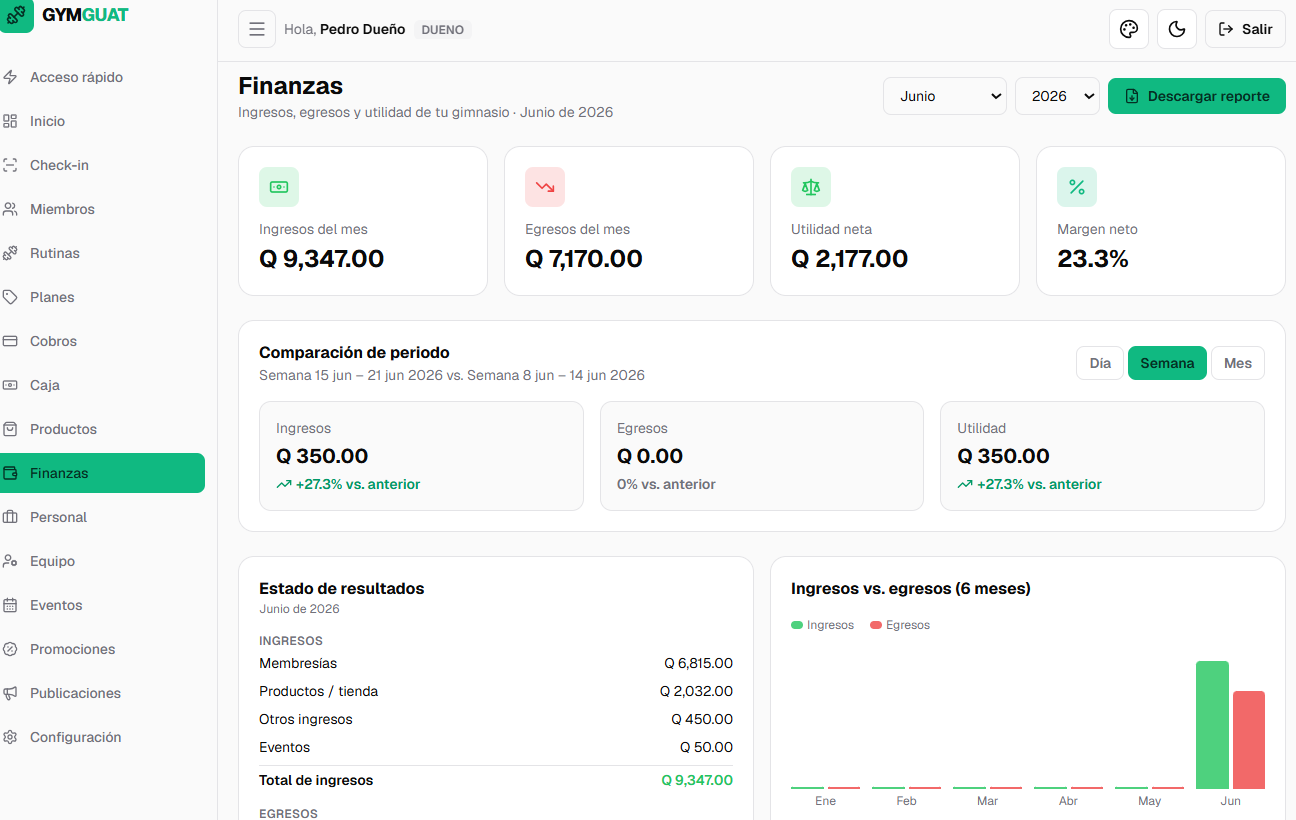Open the Productos section
The image size is (1296, 820).
coord(100,429)
